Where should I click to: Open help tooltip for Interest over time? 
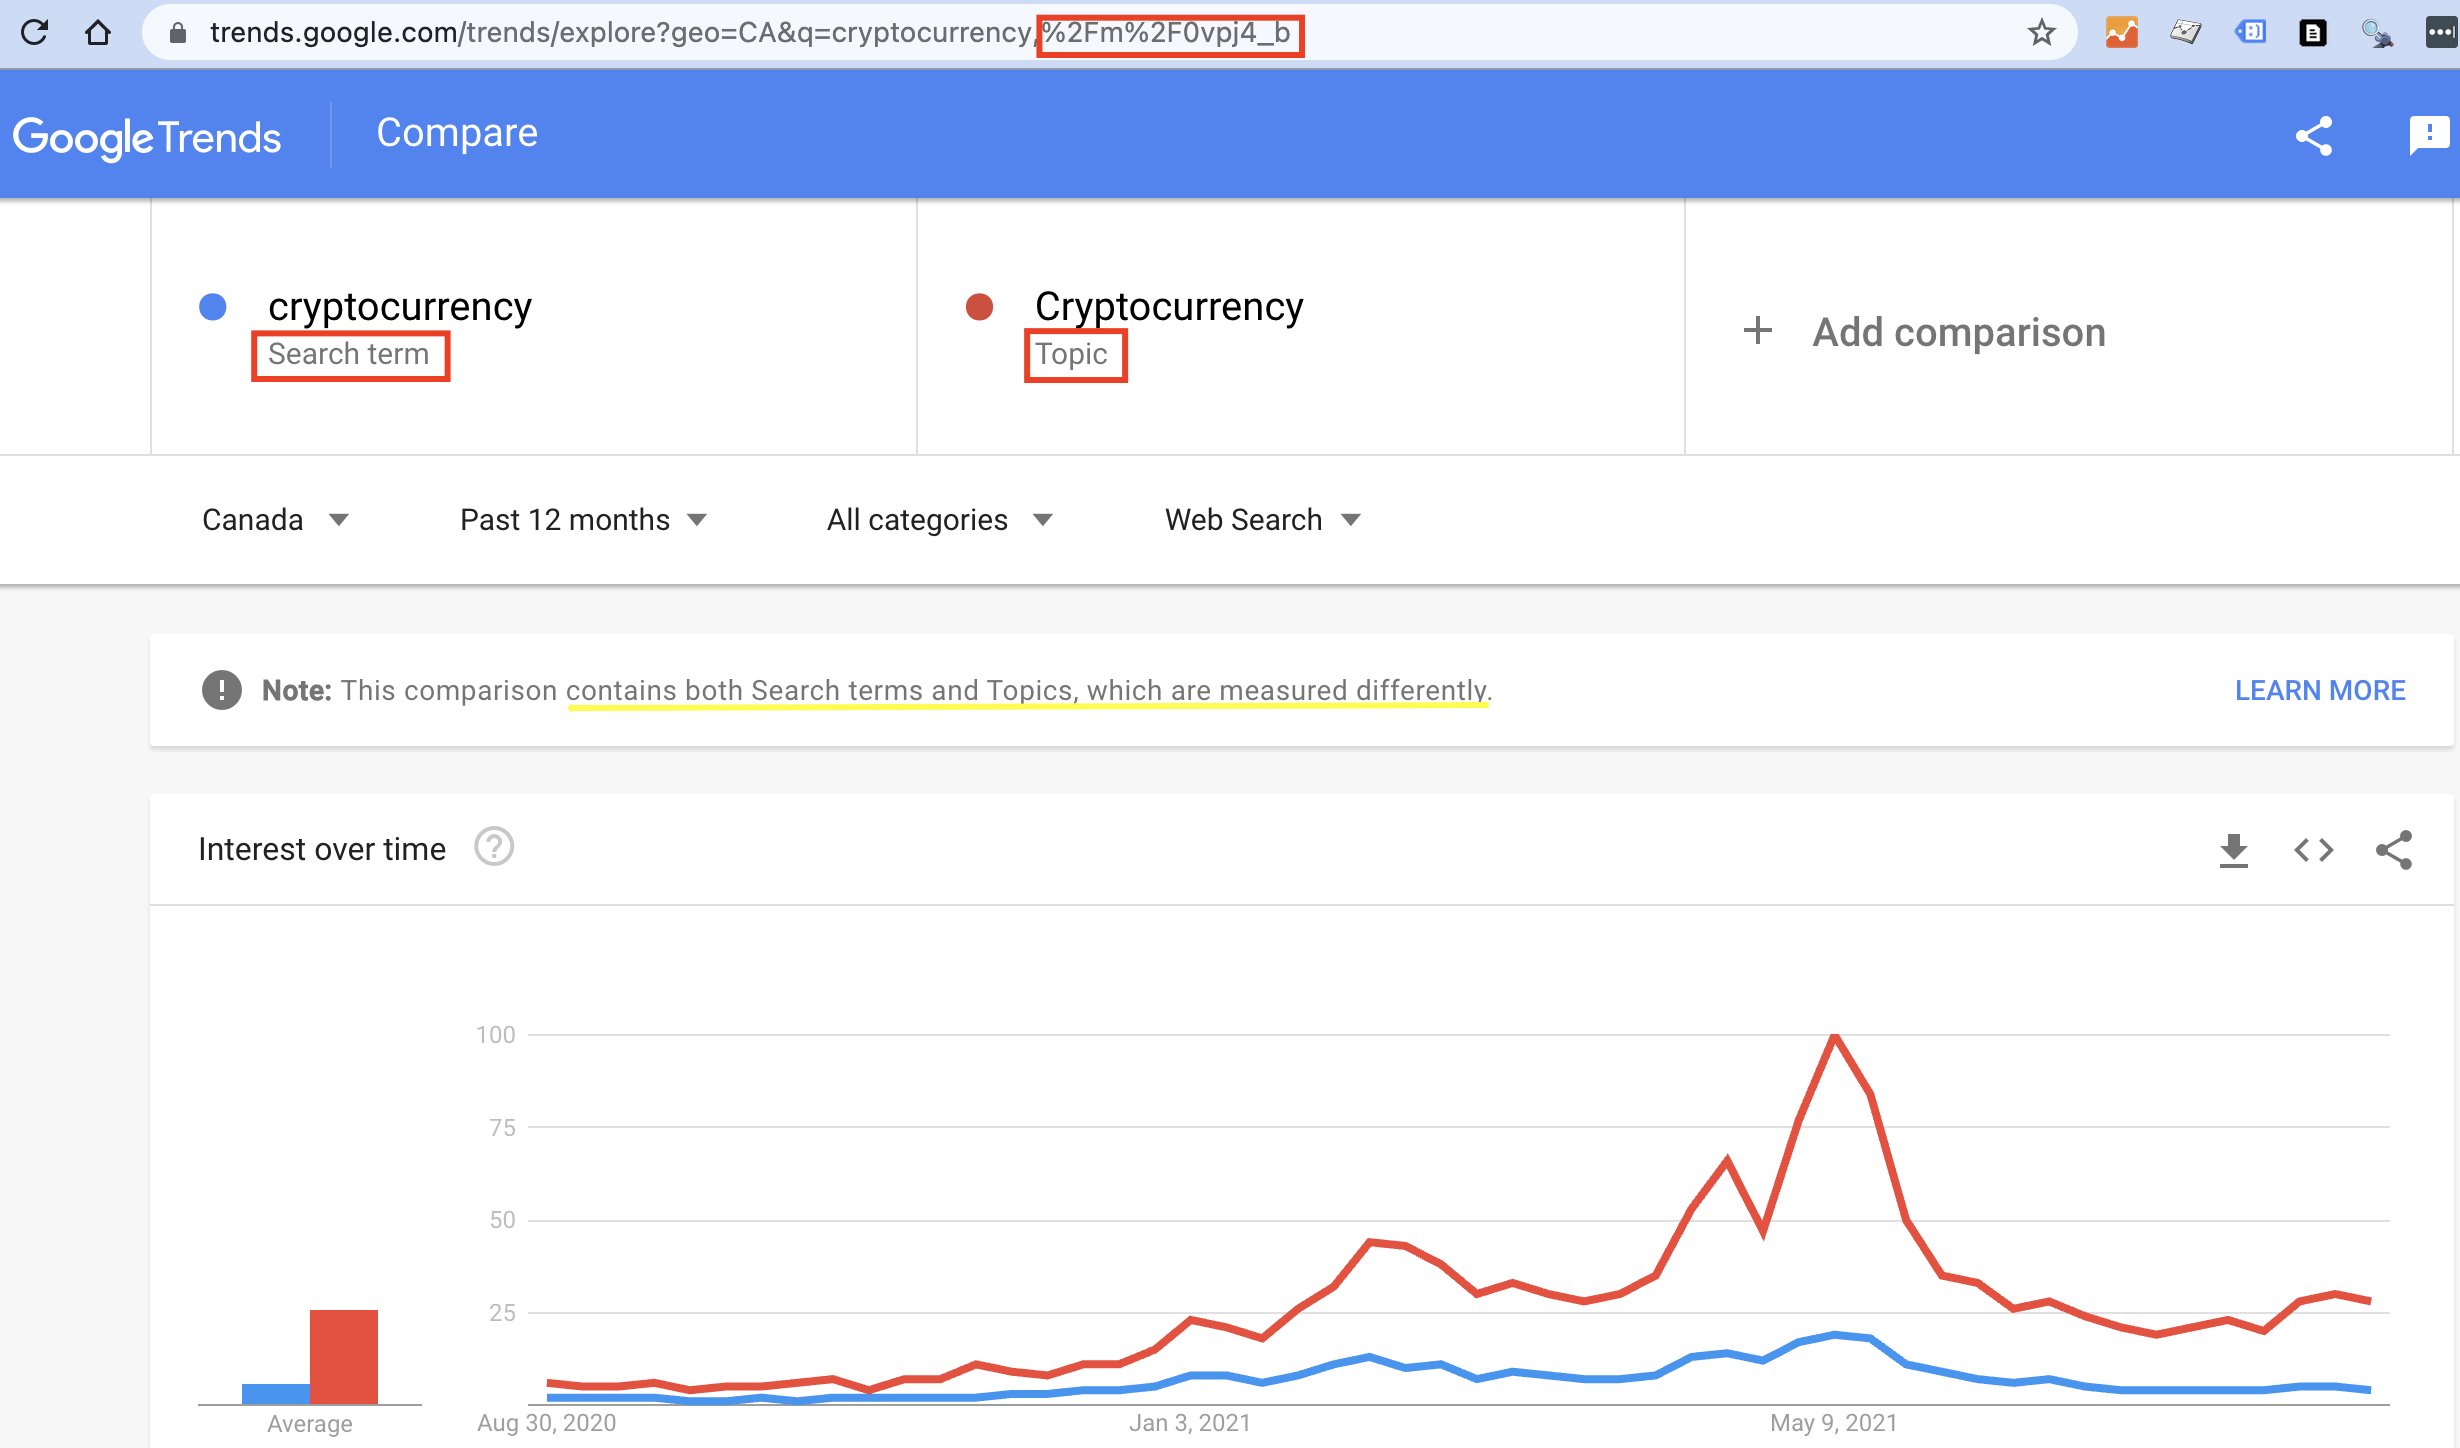tap(494, 847)
